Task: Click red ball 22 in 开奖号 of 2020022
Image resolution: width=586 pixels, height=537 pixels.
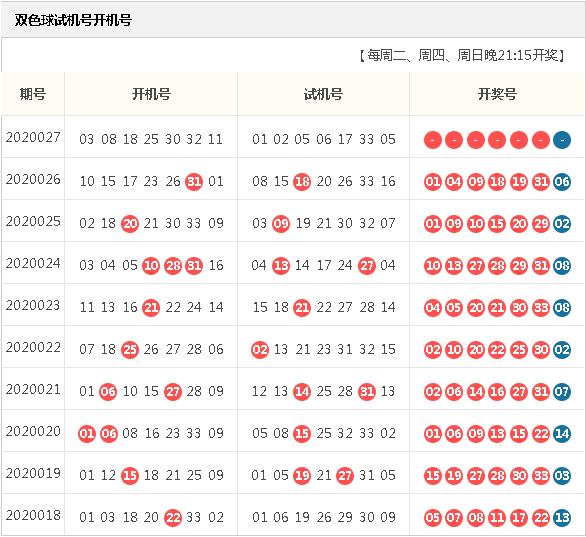Action: 497,350
